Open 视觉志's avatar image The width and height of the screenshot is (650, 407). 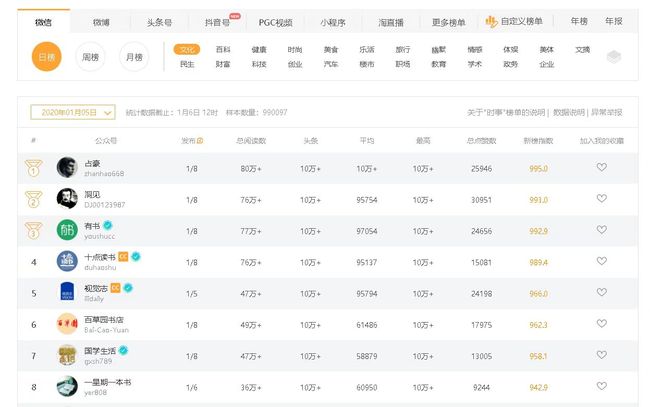67,292
